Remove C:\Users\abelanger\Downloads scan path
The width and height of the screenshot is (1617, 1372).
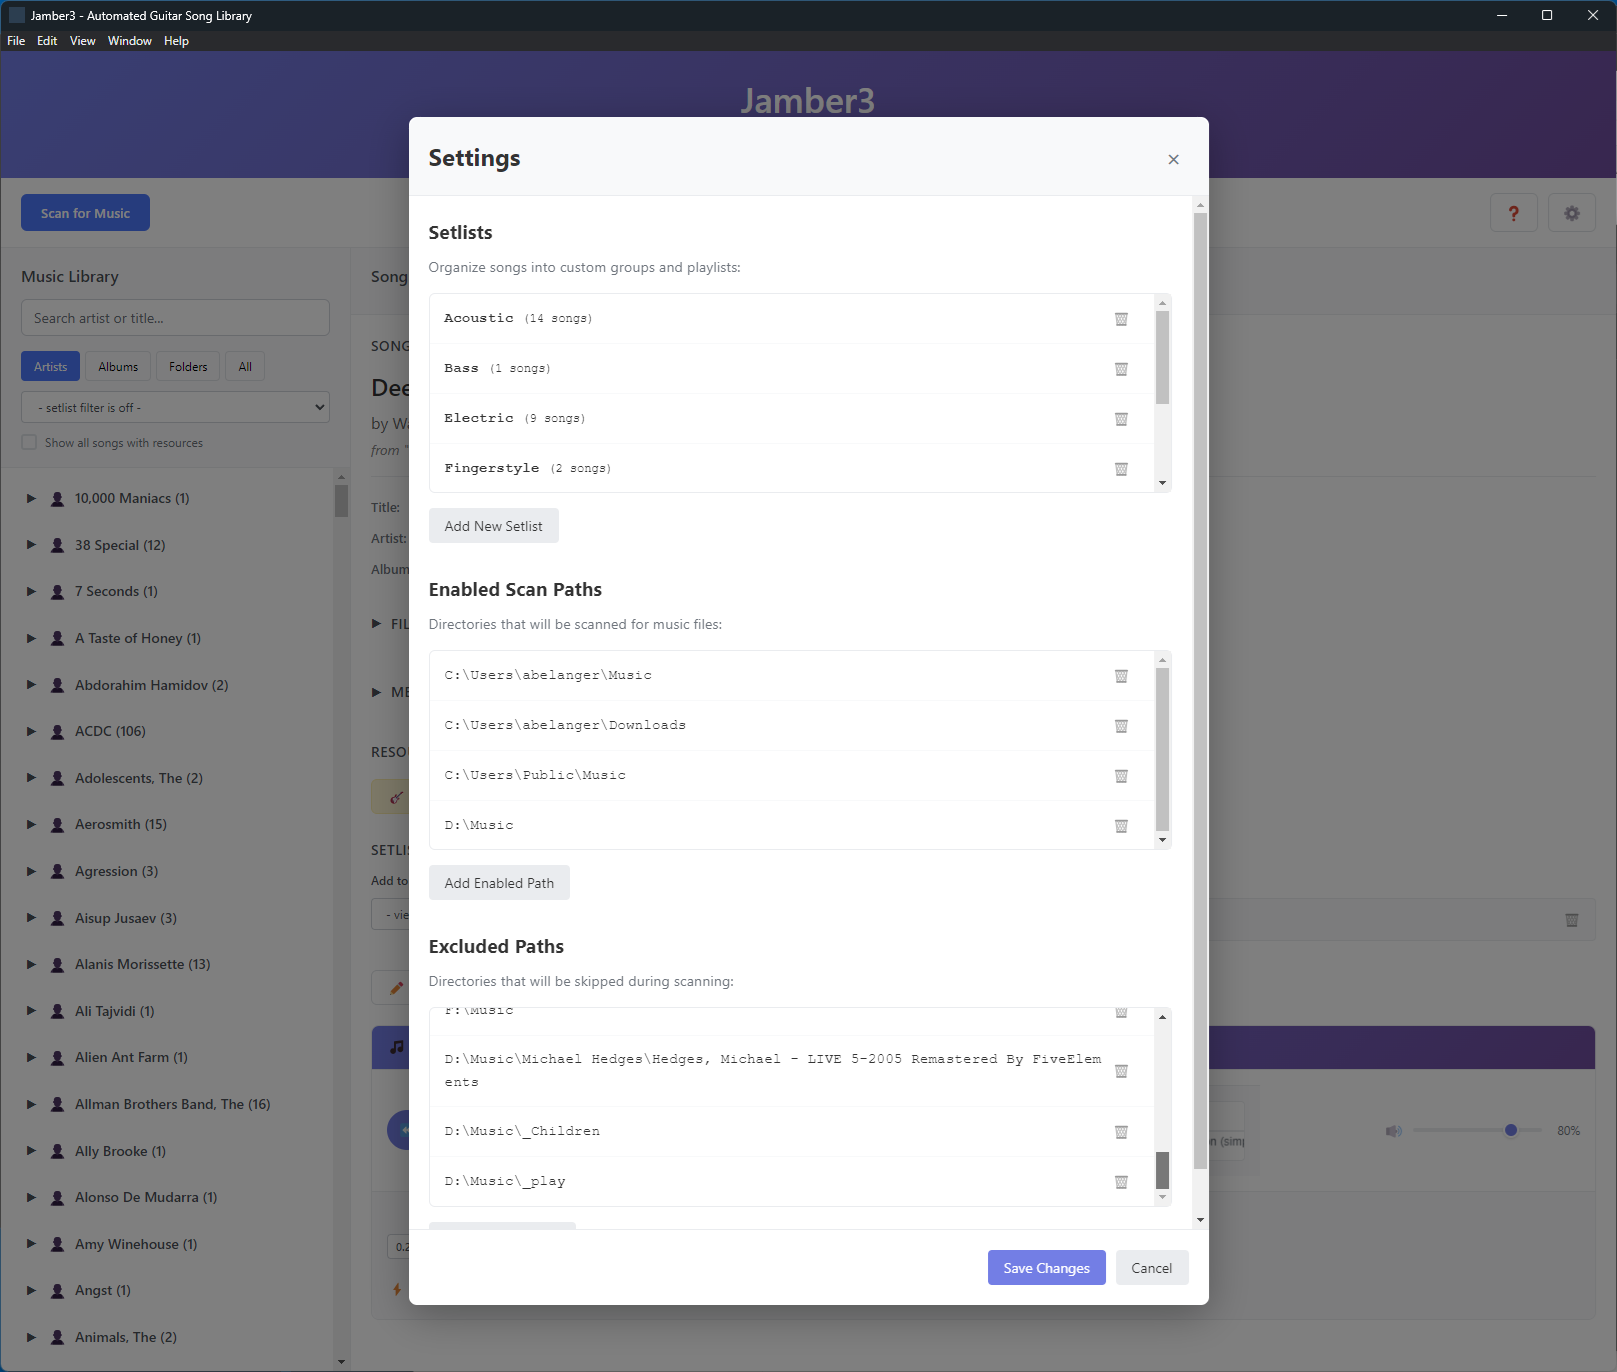point(1121,726)
